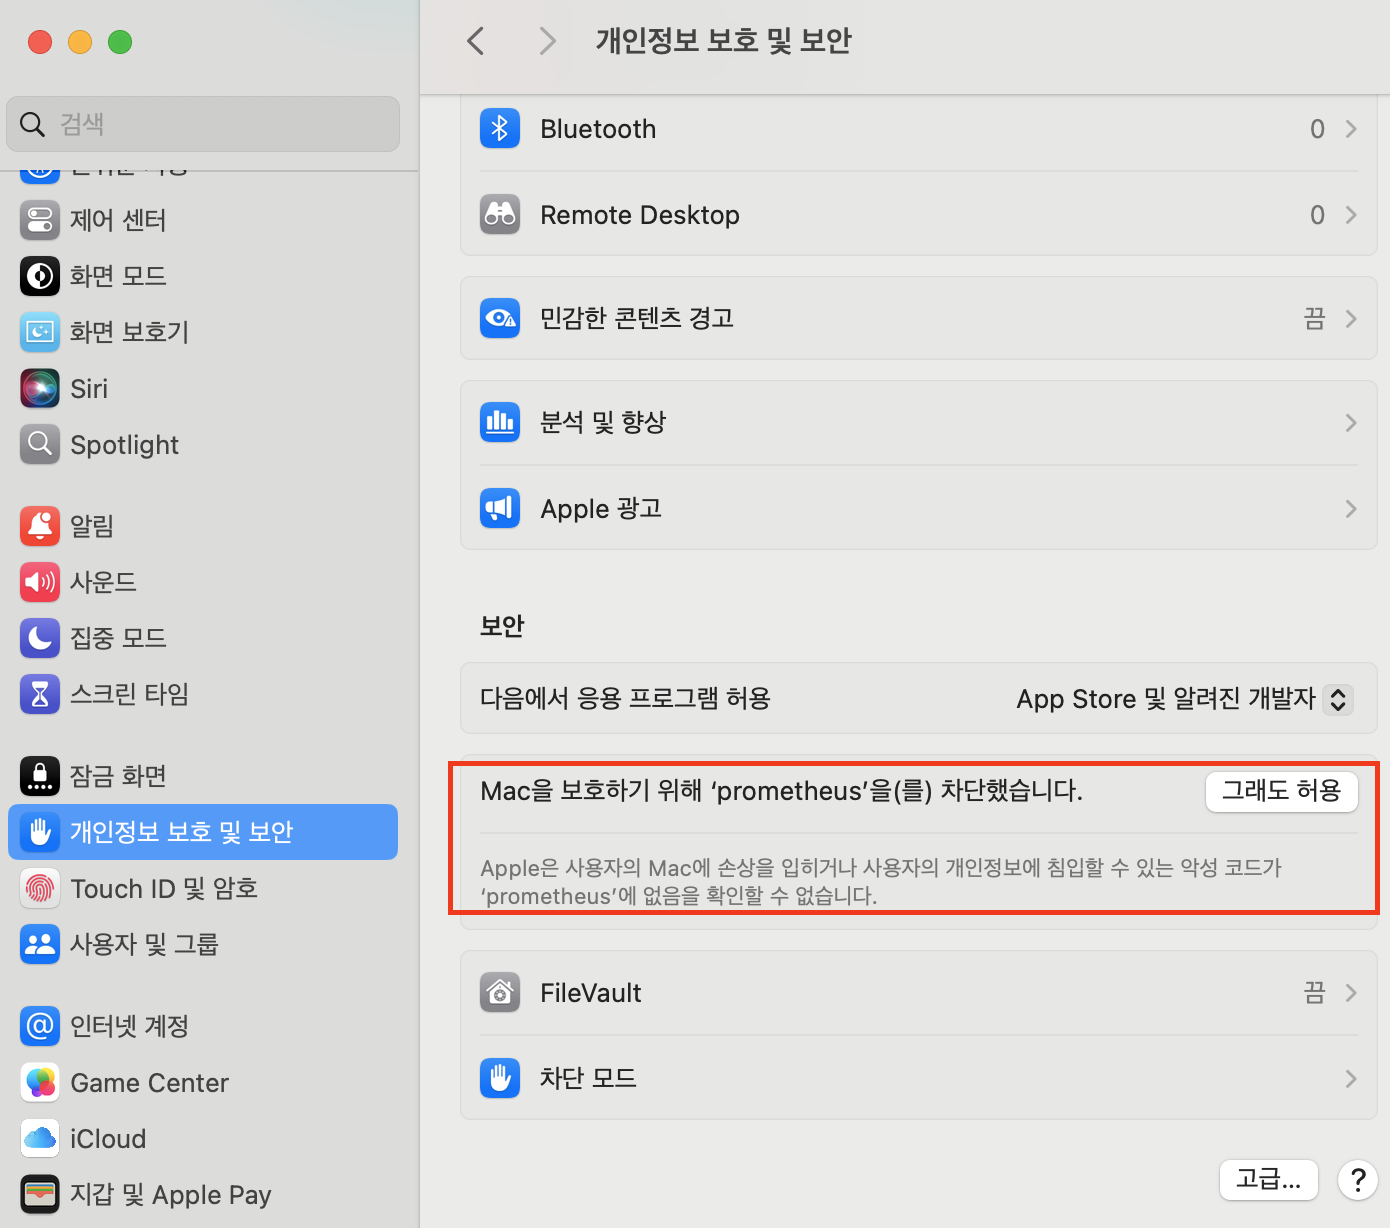Open 스크린 타임 hourglass icon
The width and height of the screenshot is (1390, 1228).
[x=40, y=693]
